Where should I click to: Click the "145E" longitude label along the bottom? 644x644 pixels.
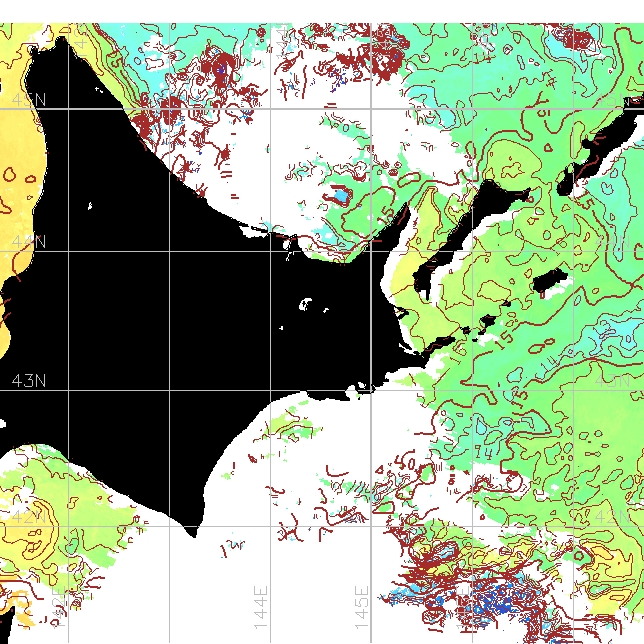362,608
